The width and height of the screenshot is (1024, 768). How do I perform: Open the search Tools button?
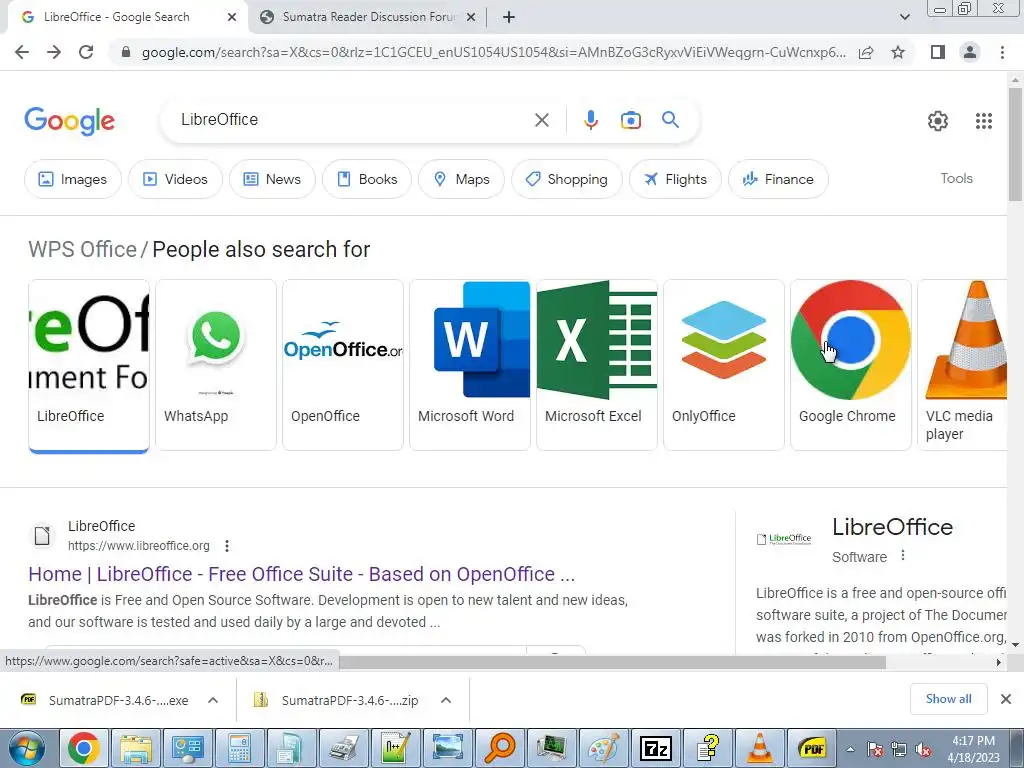956,178
